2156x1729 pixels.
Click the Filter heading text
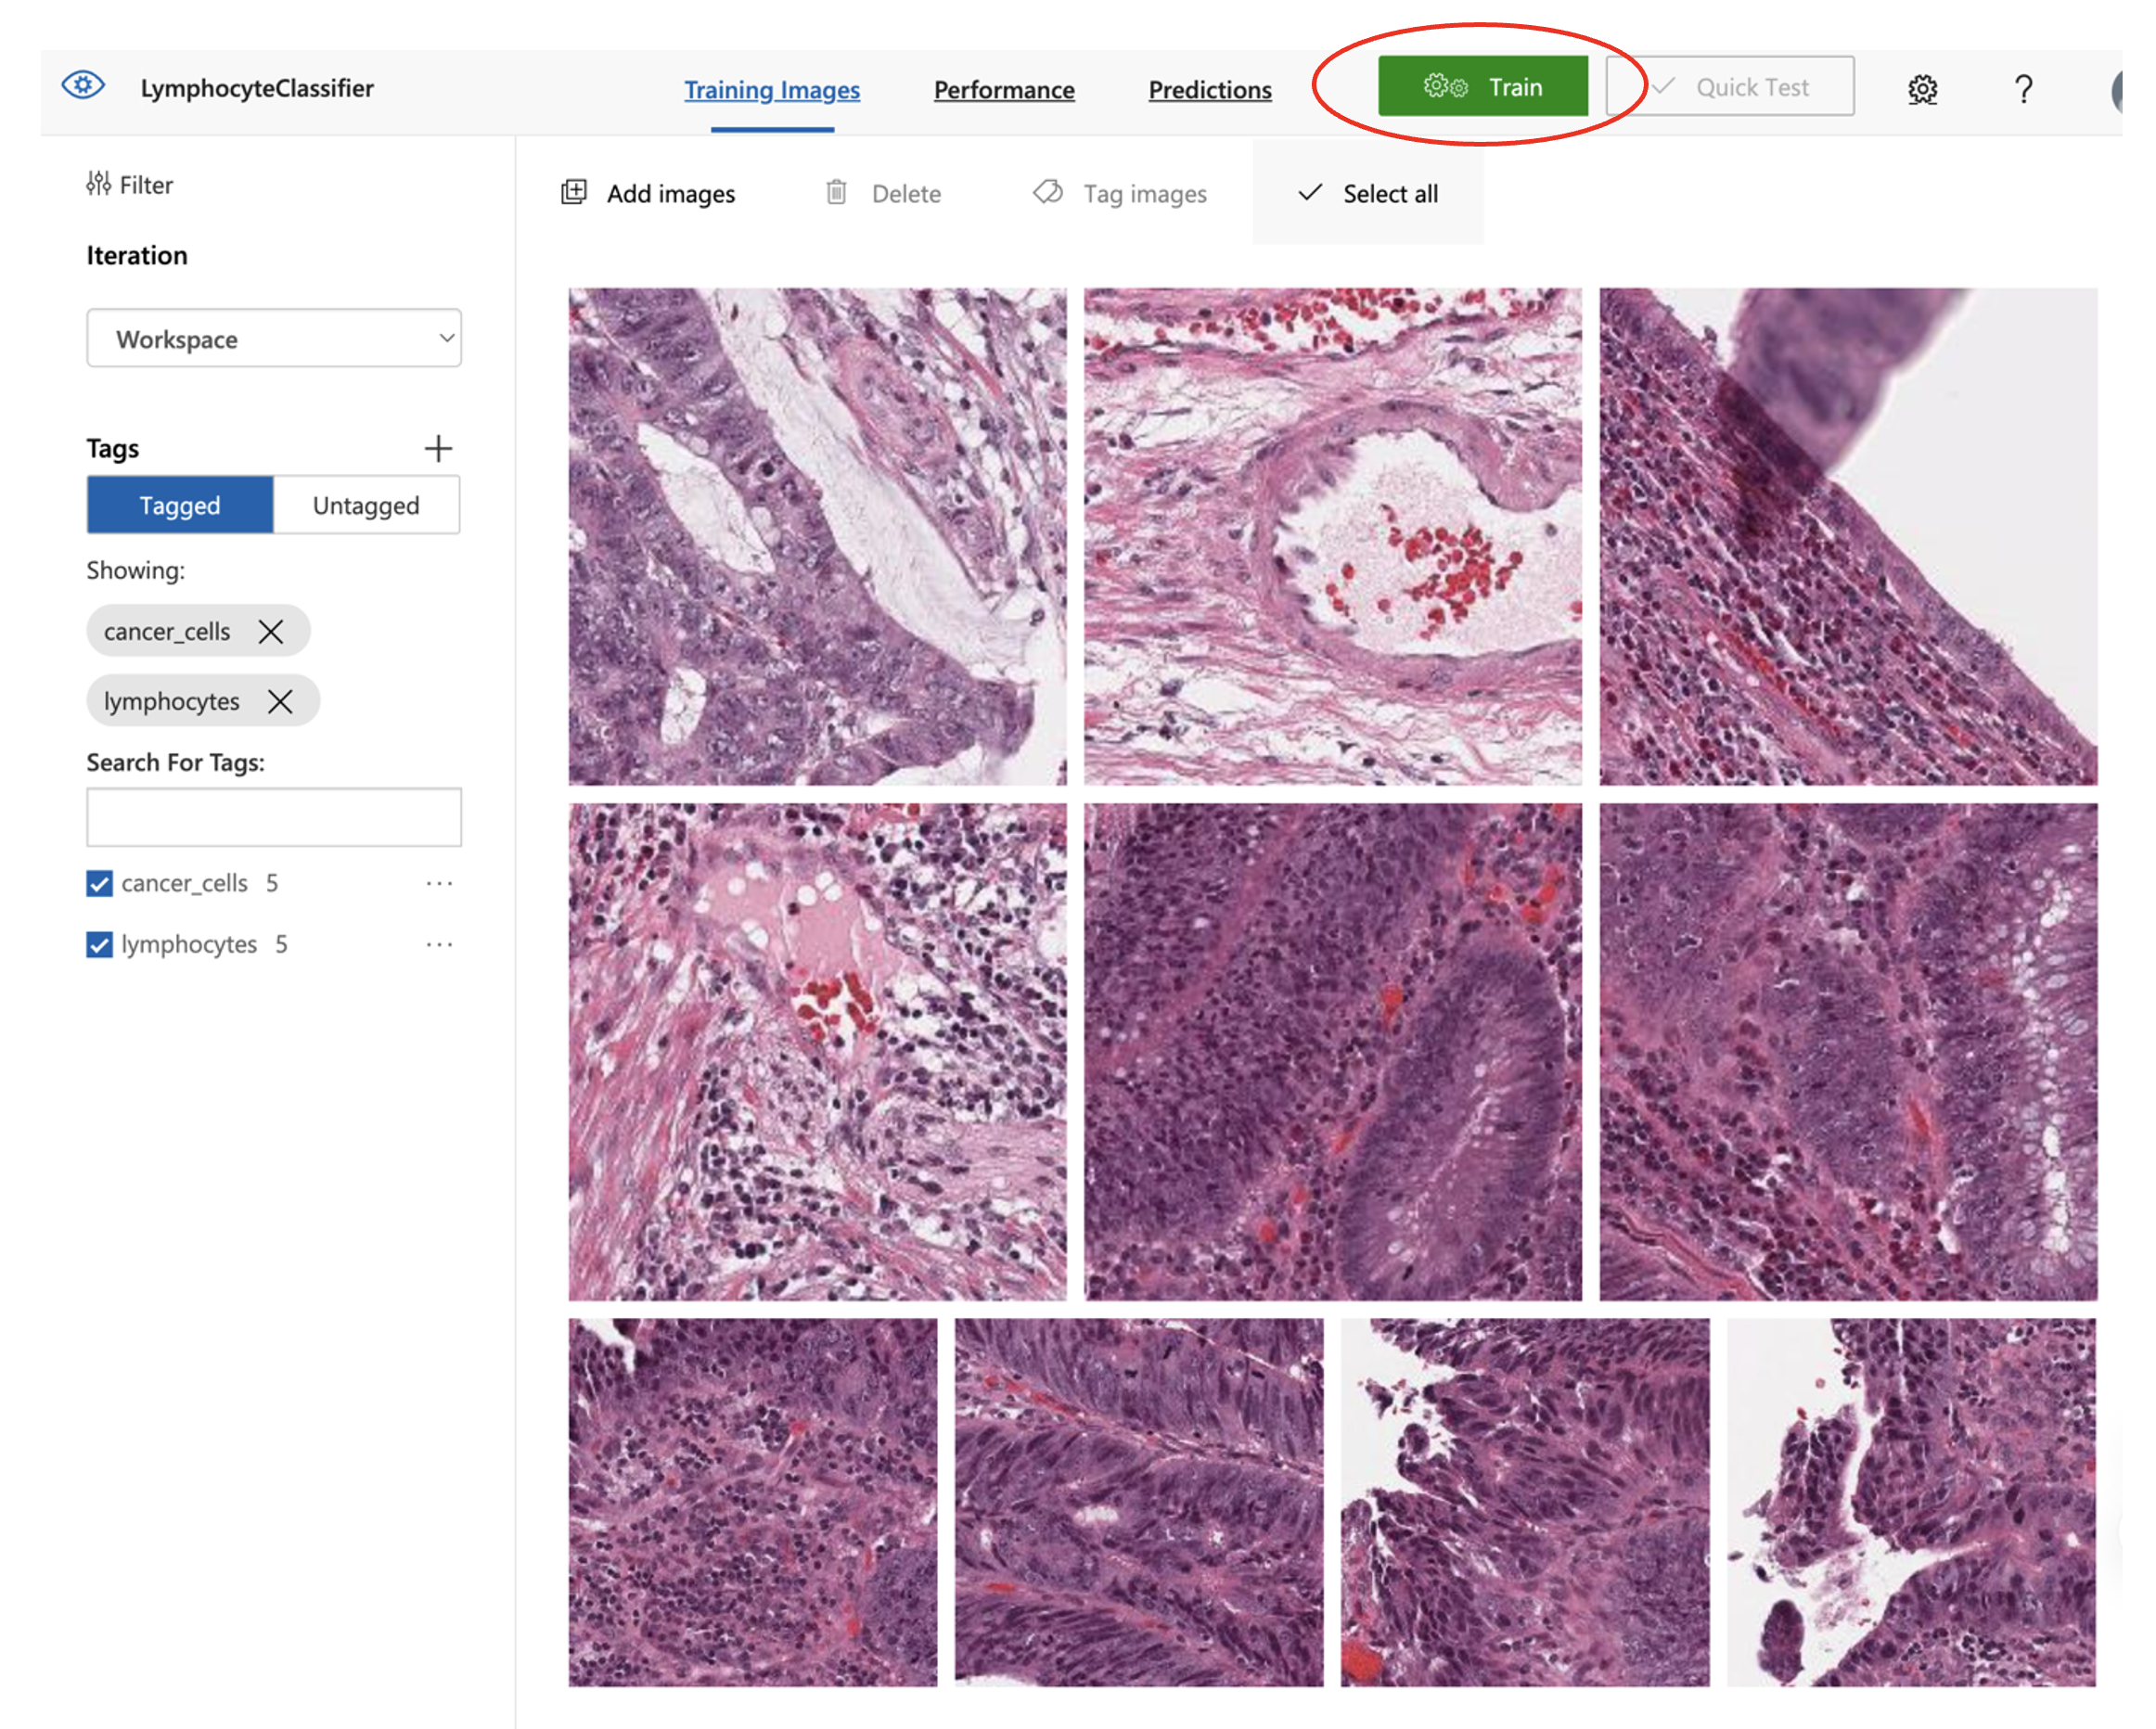146,185
